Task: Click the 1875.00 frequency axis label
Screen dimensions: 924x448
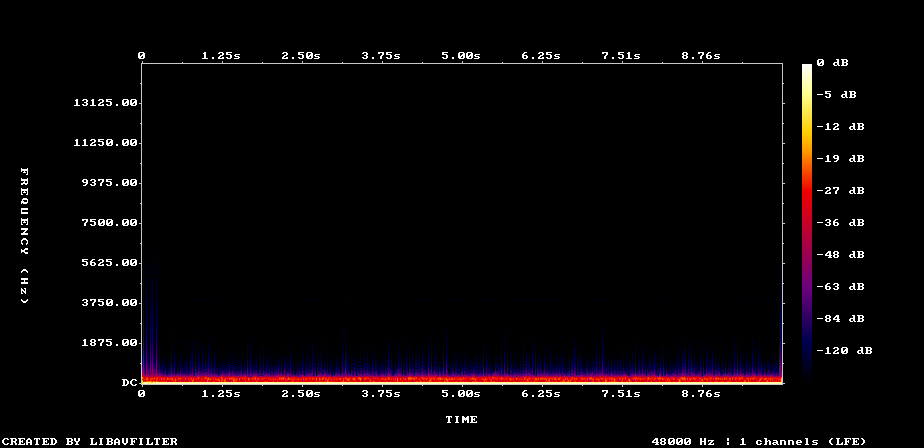Action: tap(109, 343)
